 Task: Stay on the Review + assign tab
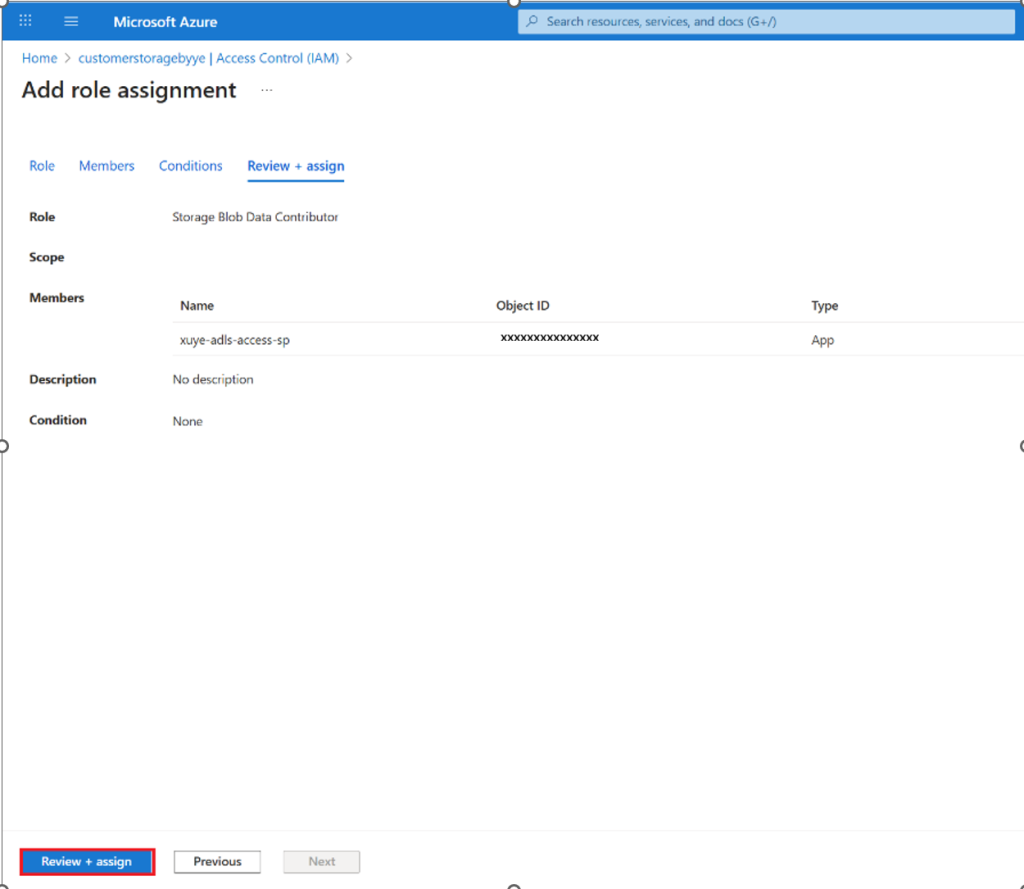click(x=295, y=166)
